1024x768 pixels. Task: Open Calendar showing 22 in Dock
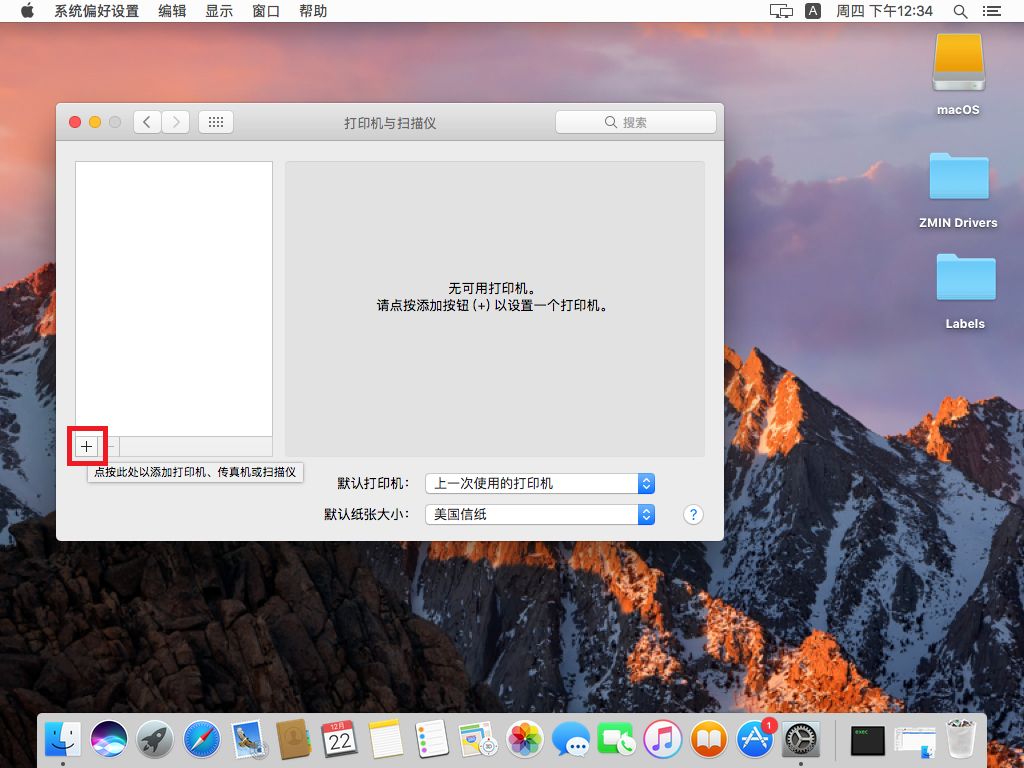(x=340, y=739)
